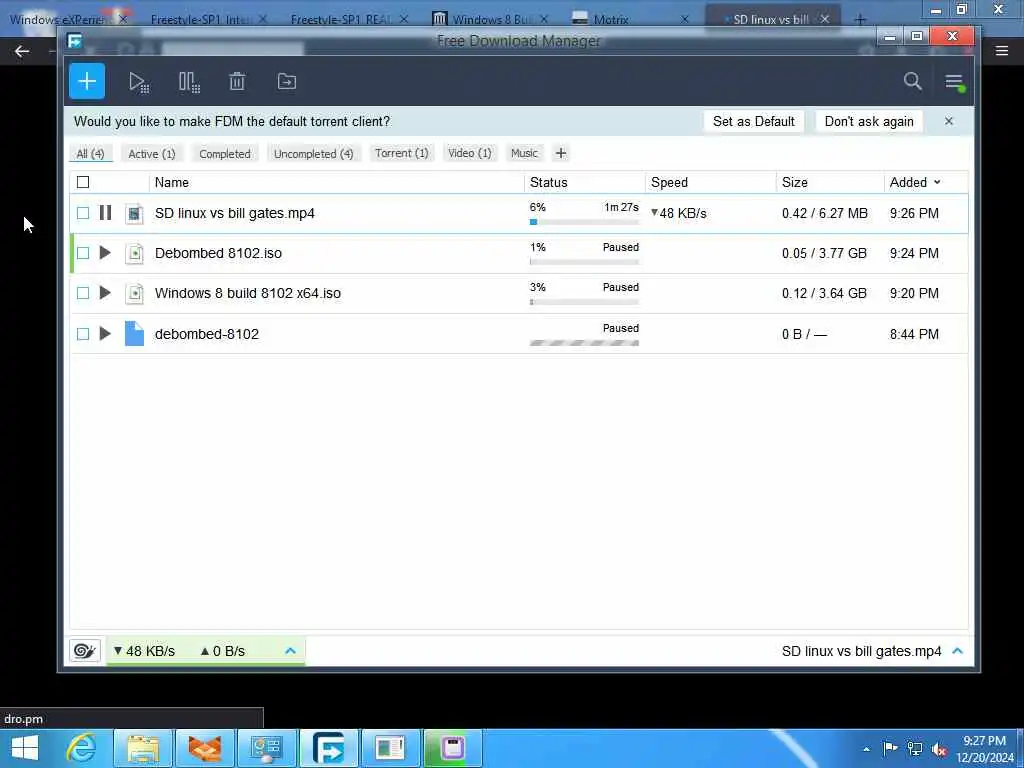Pause the SD linux vs bill gates.mp4 download
Viewport: 1024px width, 768px height.
point(105,213)
